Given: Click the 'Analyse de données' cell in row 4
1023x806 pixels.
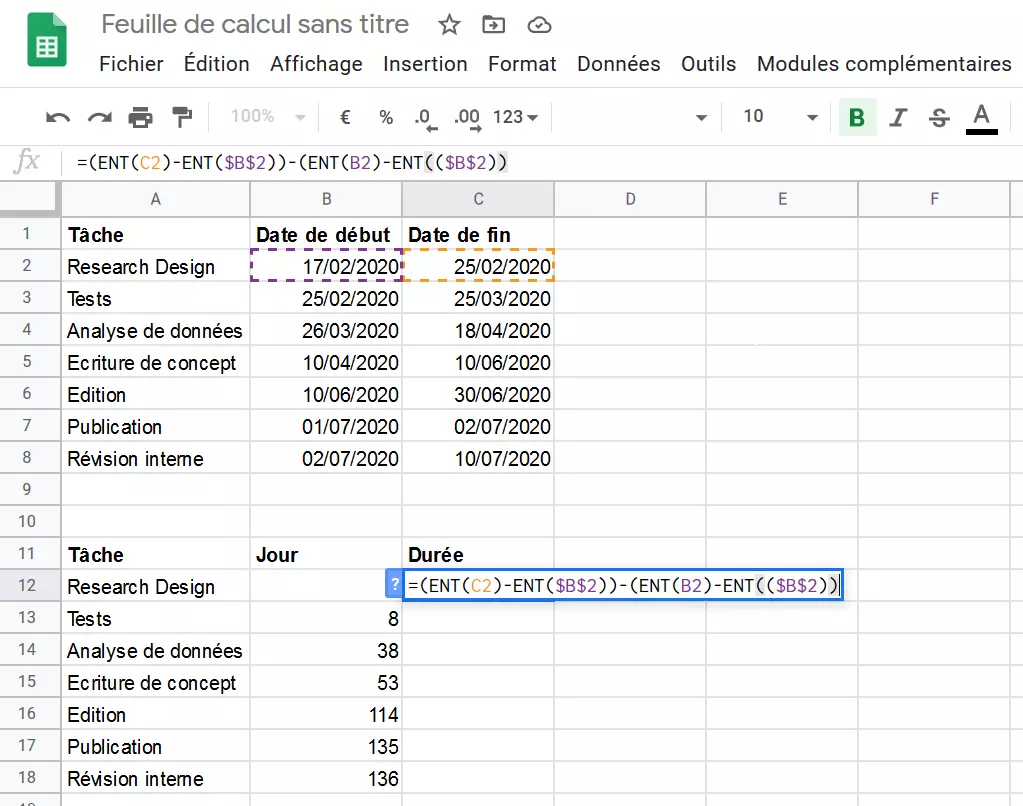Looking at the screenshot, I should 155,330.
